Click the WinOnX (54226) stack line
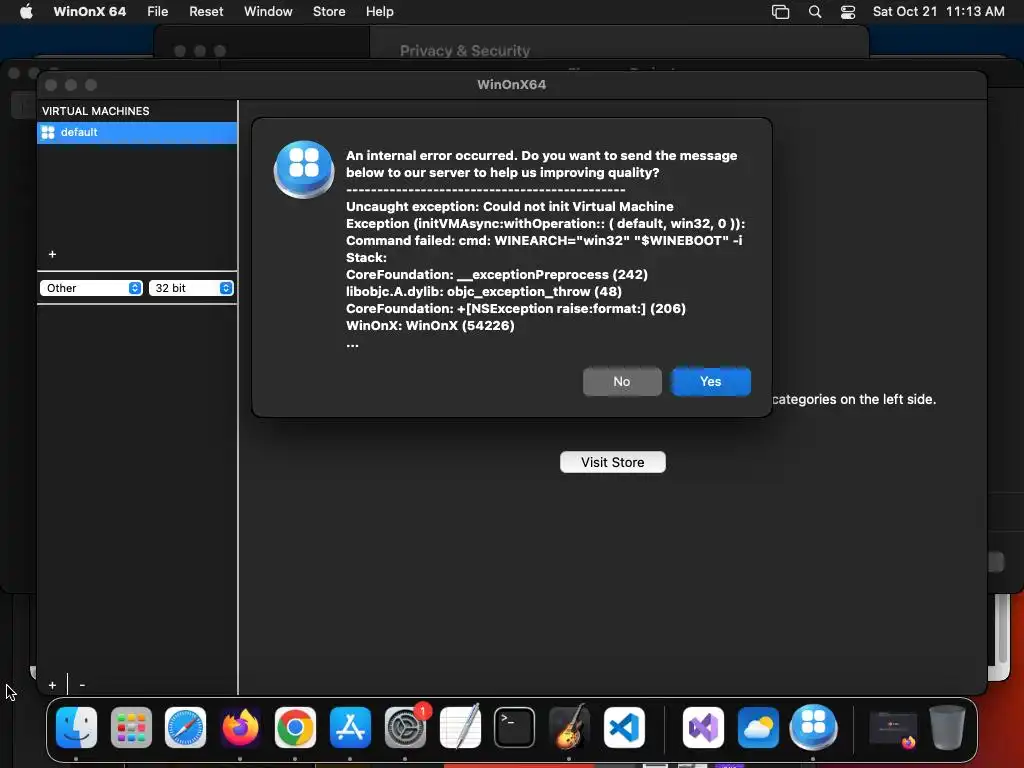1024x768 pixels. (430, 325)
